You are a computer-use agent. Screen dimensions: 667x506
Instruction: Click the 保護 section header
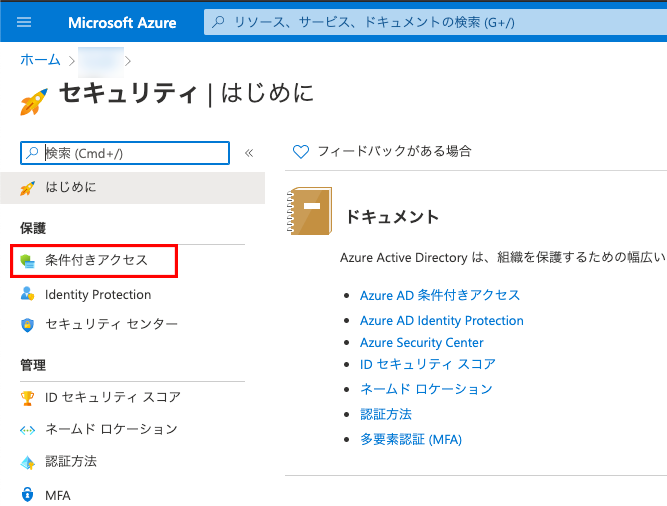point(33,229)
